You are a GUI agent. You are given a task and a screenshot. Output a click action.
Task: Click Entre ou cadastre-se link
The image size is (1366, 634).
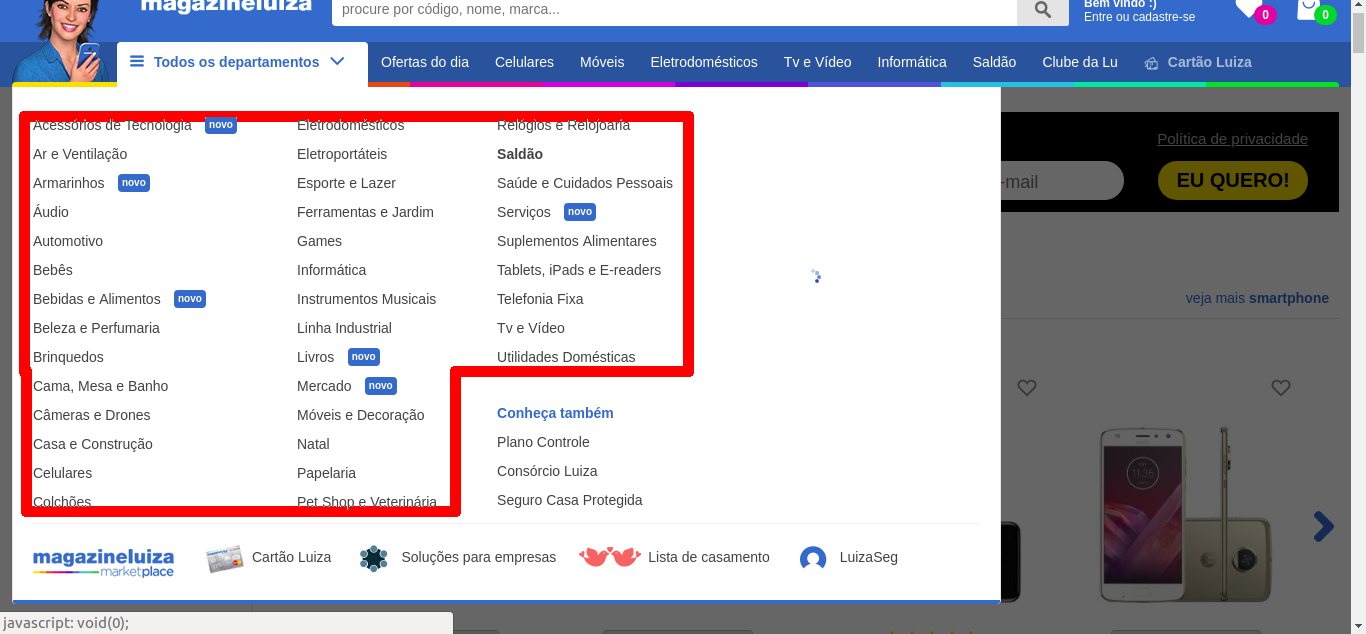(x=1139, y=17)
